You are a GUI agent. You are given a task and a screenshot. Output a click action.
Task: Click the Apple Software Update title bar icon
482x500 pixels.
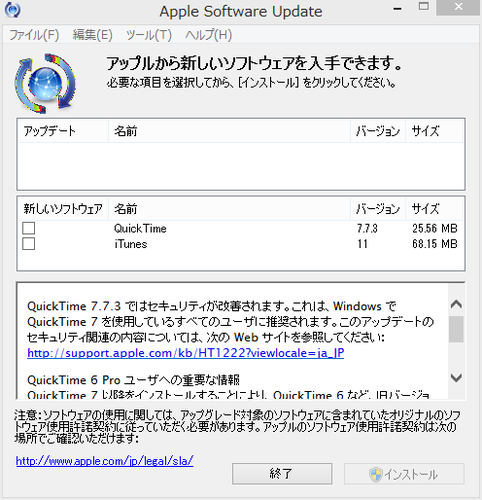[13, 9]
